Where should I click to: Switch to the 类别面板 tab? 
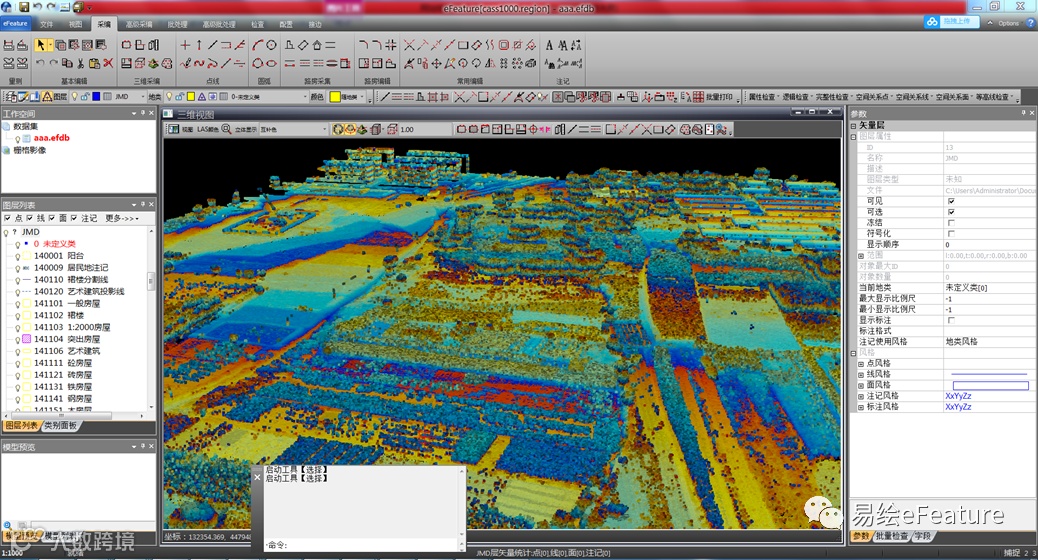tap(59, 425)
